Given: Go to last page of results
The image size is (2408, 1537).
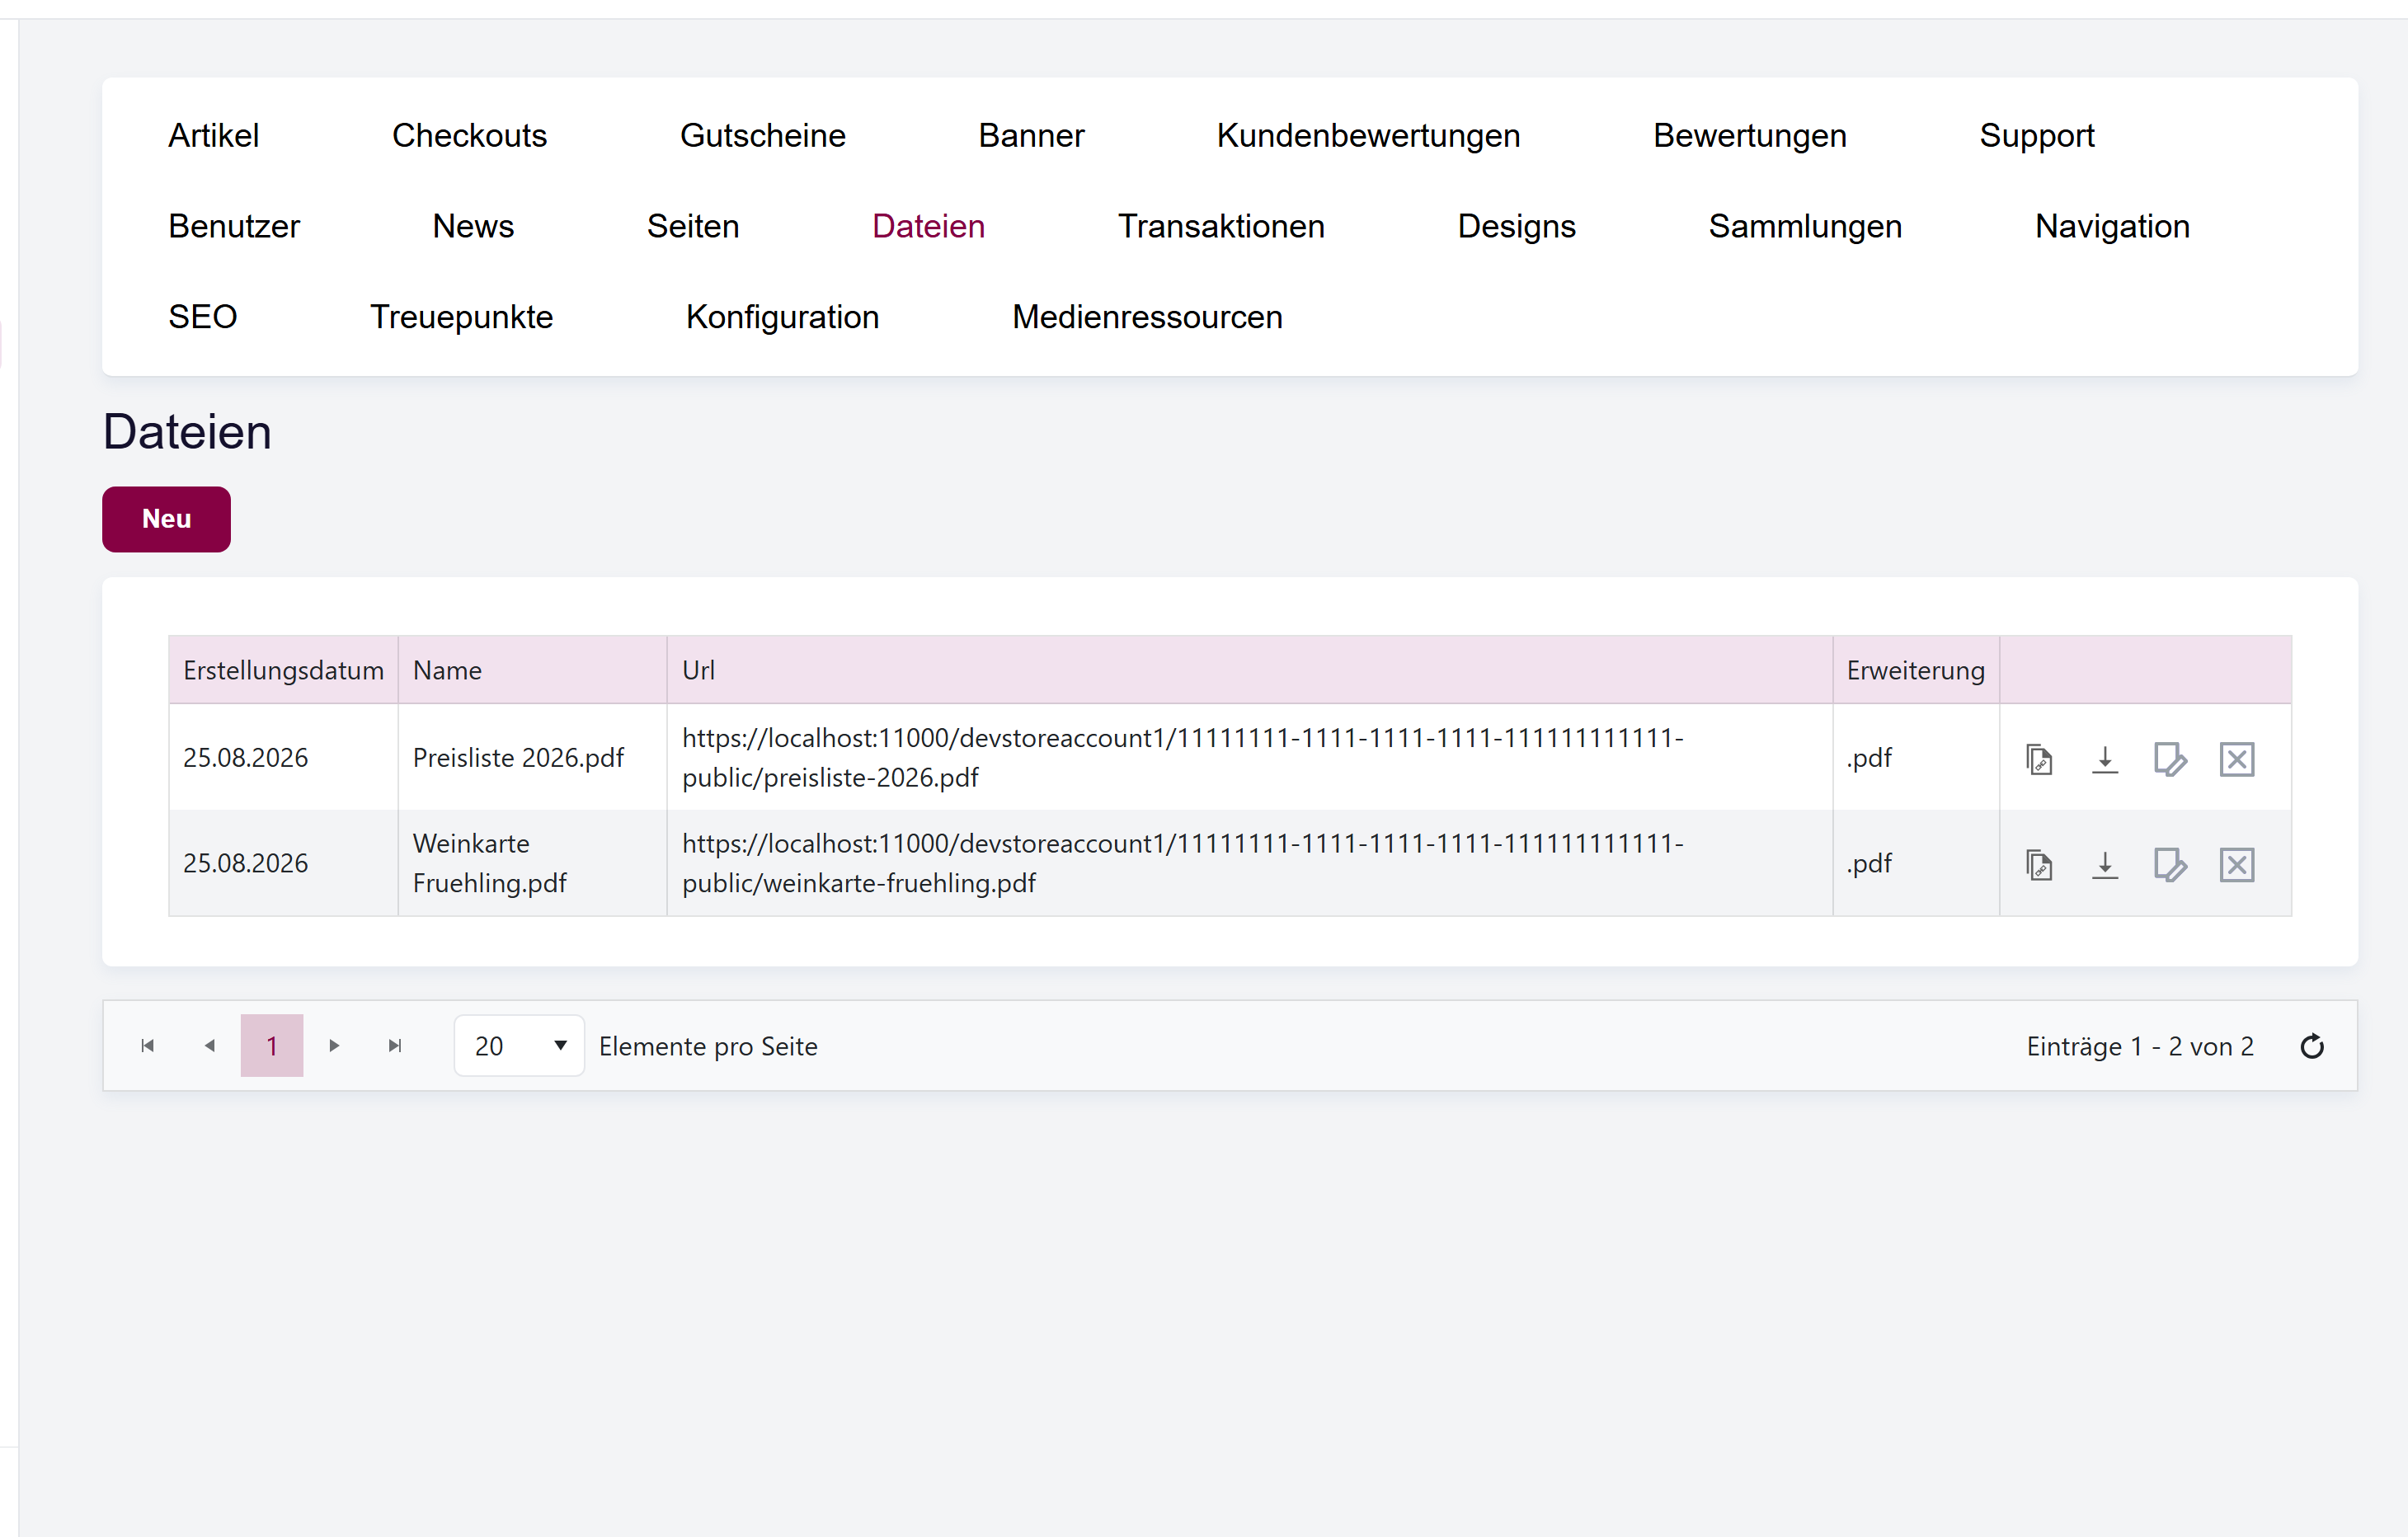Looking at the screenshot, I should pos(395,1045).
